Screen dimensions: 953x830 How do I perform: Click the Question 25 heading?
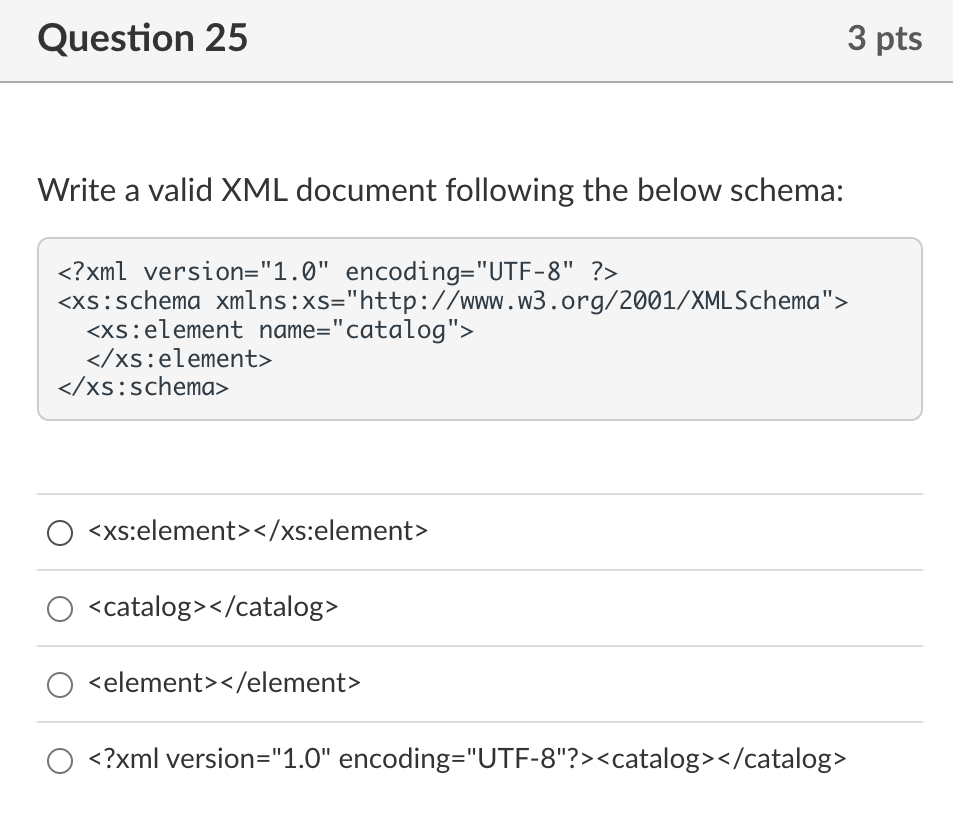tap(142, 39)
